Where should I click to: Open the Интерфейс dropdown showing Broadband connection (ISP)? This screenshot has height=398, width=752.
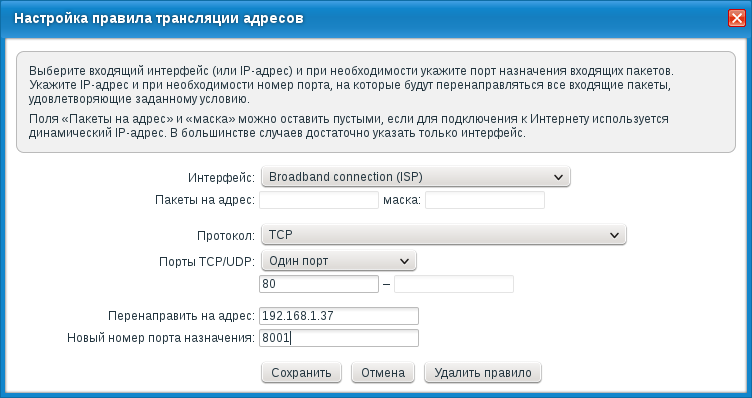click(x=415, y=177)
